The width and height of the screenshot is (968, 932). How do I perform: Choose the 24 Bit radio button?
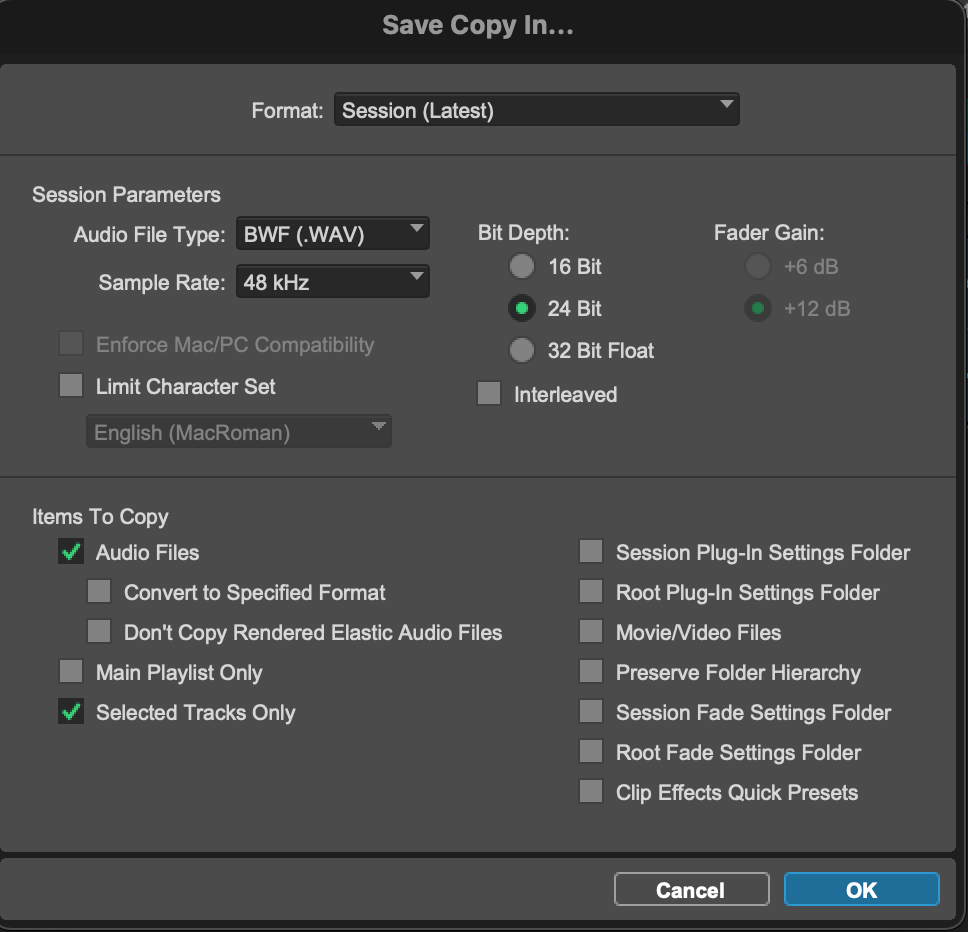coord(522,309)
